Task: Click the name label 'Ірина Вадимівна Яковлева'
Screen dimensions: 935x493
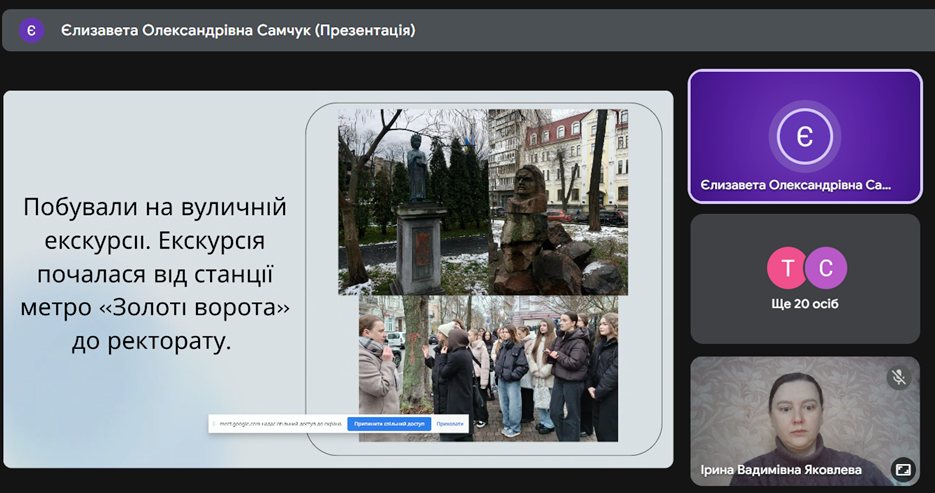Action: pos(781,470)
